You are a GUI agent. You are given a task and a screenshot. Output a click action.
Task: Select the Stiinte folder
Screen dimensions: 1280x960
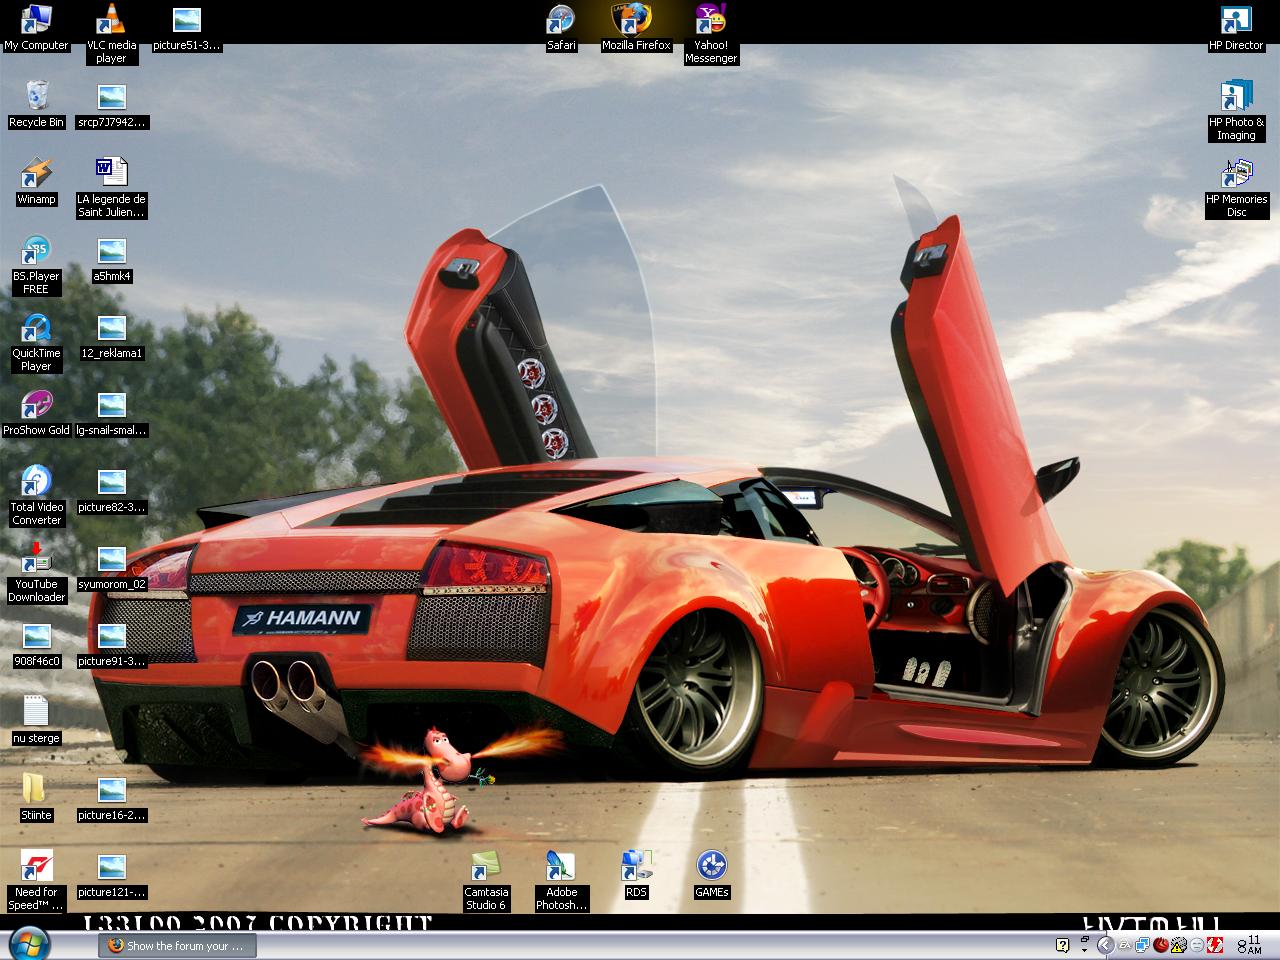36,798
